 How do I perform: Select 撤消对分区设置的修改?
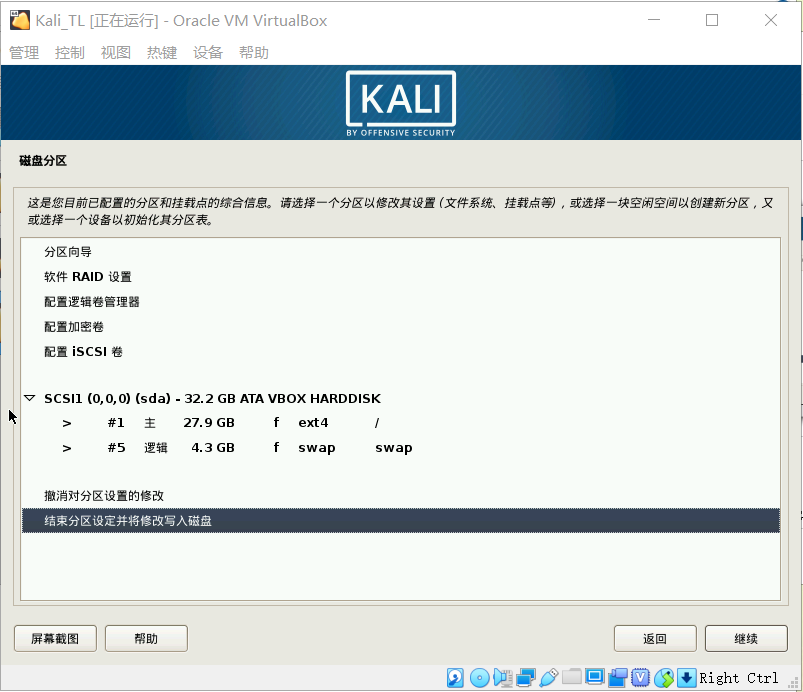pos(400,496)
